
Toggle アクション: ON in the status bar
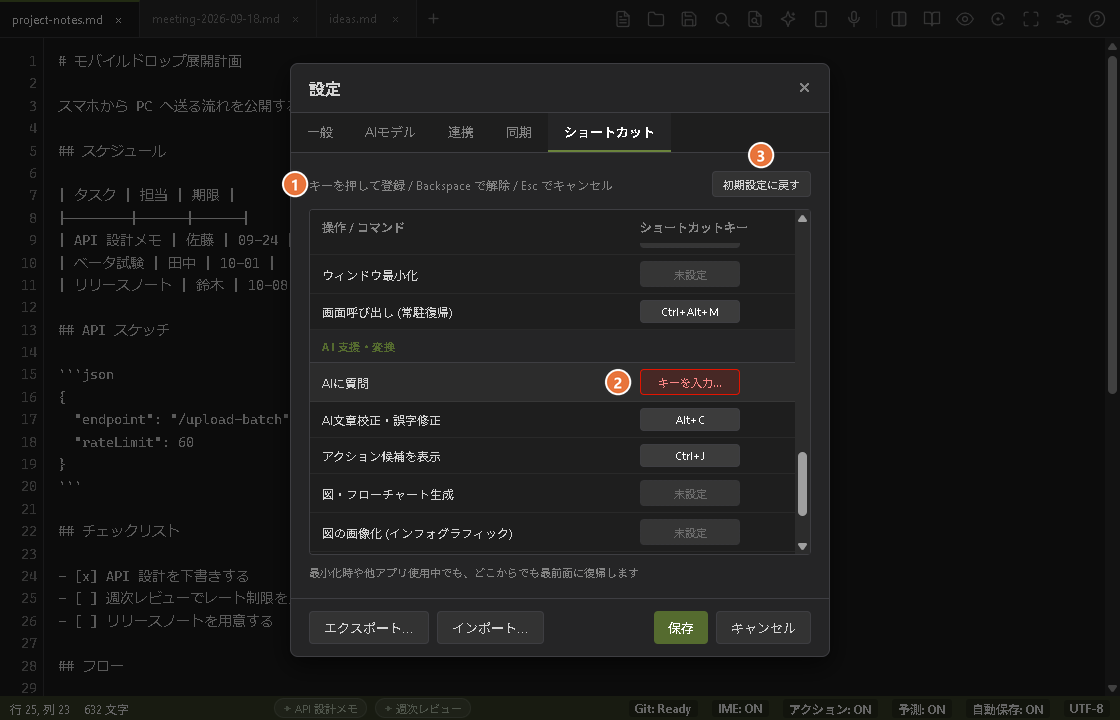pos(830,709)
